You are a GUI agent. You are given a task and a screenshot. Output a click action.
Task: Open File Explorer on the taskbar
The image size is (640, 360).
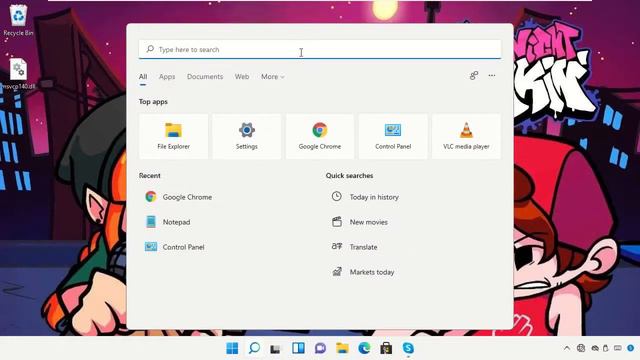(x=342, y=348)
